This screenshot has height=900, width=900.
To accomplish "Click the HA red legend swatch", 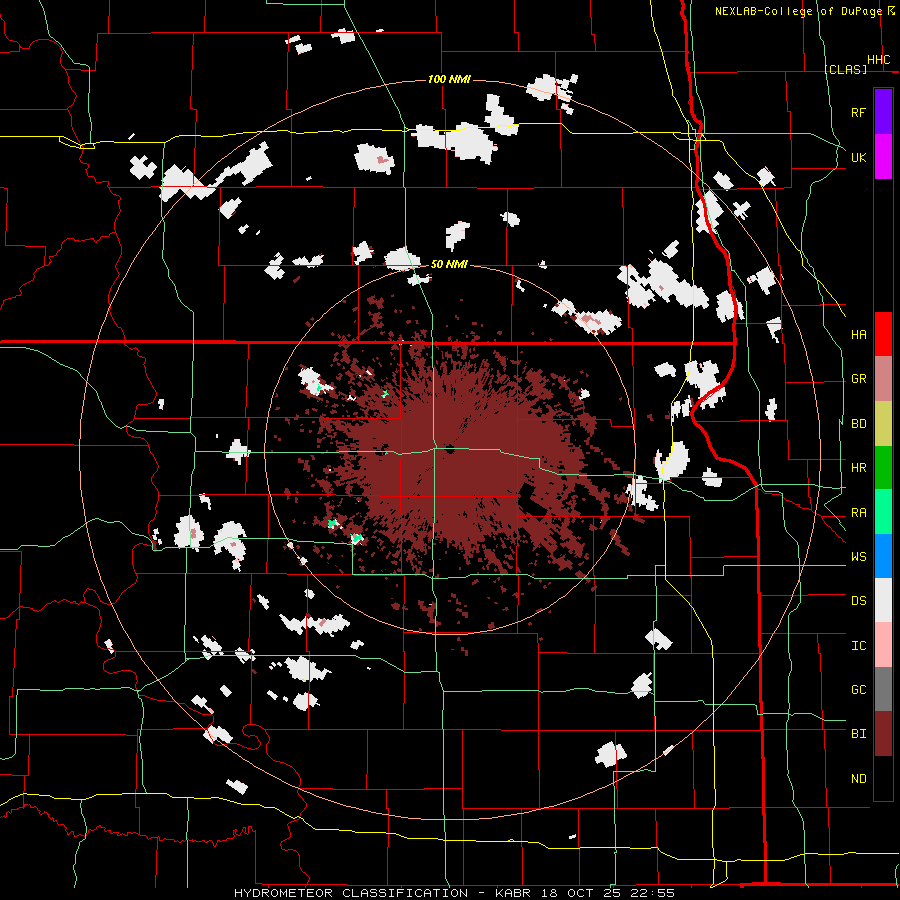I will pyautogui.click(x=883, y=334).
